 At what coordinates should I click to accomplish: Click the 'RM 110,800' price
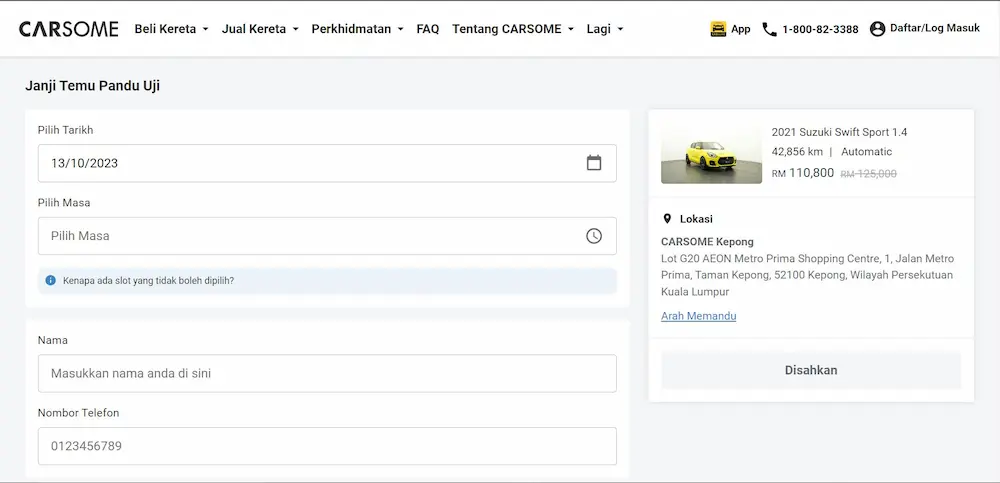(802, 173)
